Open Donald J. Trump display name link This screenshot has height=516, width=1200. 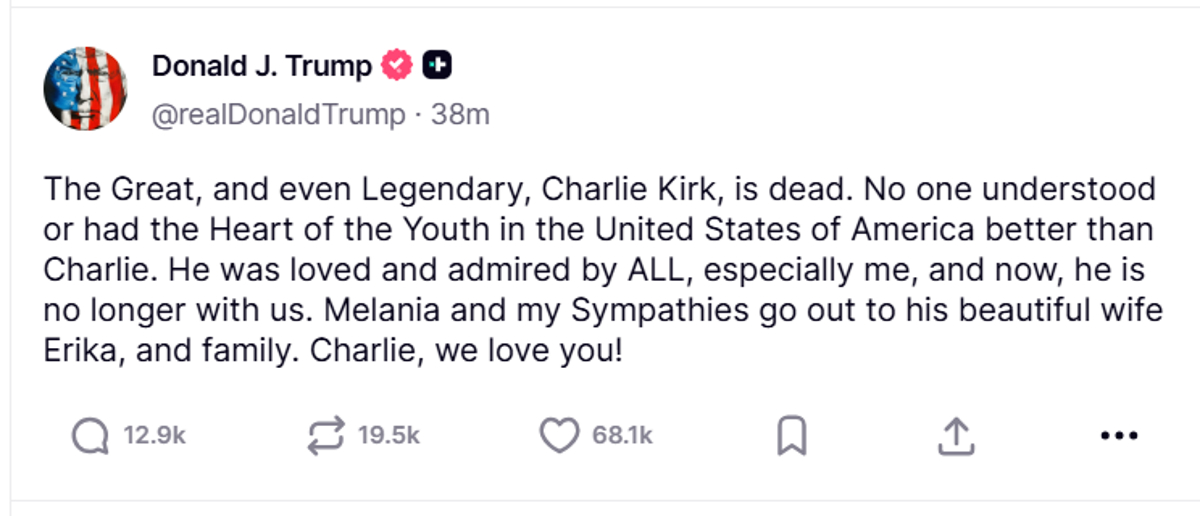(x=261, y=66)
